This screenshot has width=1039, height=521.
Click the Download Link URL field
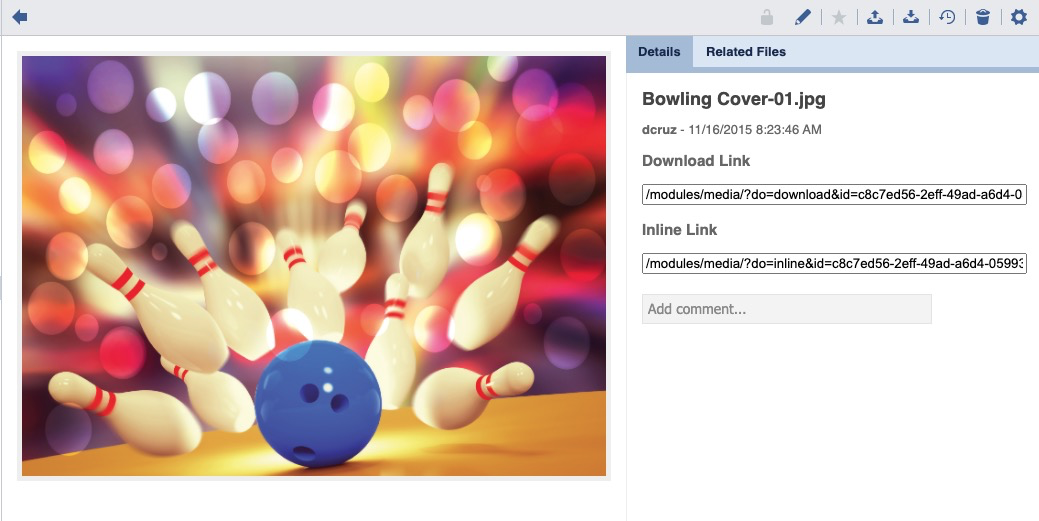point(834,195)
